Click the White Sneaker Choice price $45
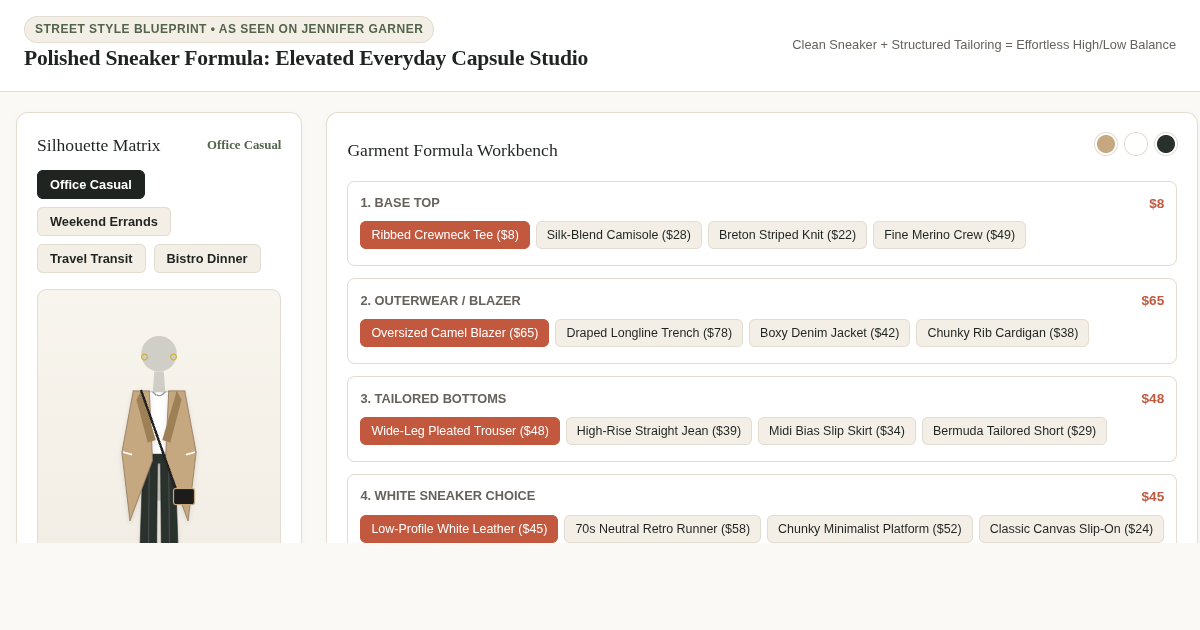Image resolution: width=1200 pixels, height=630 pixels. pos(1152,497)
